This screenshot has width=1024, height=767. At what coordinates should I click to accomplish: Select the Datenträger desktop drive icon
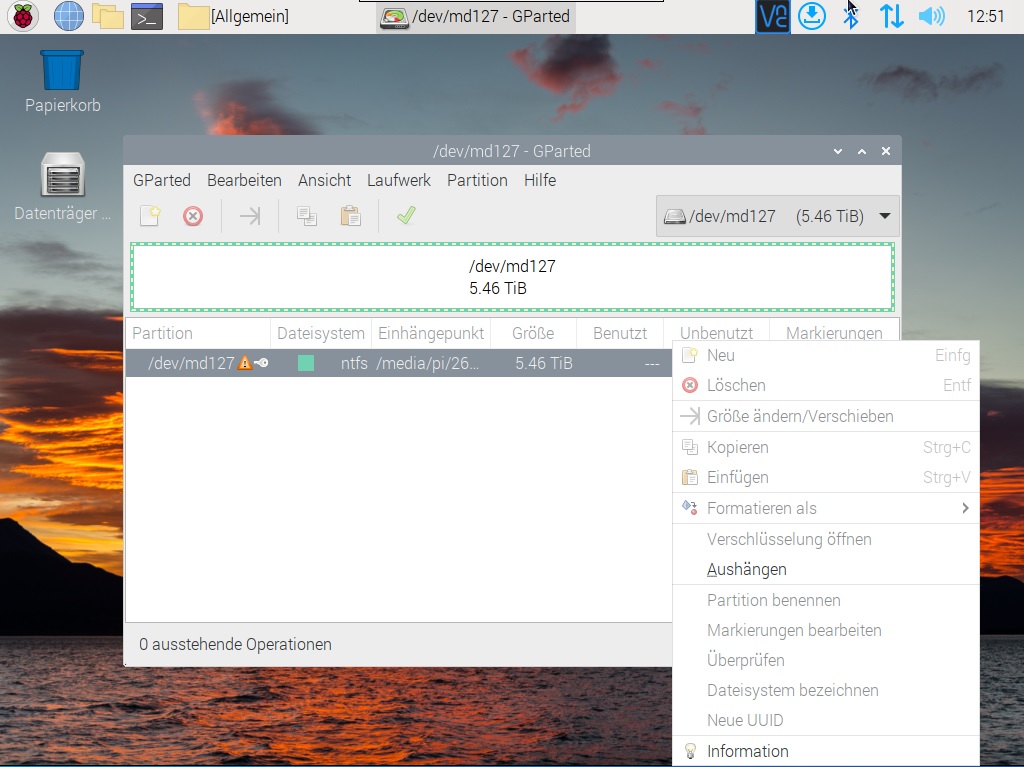tap(63, 187)
